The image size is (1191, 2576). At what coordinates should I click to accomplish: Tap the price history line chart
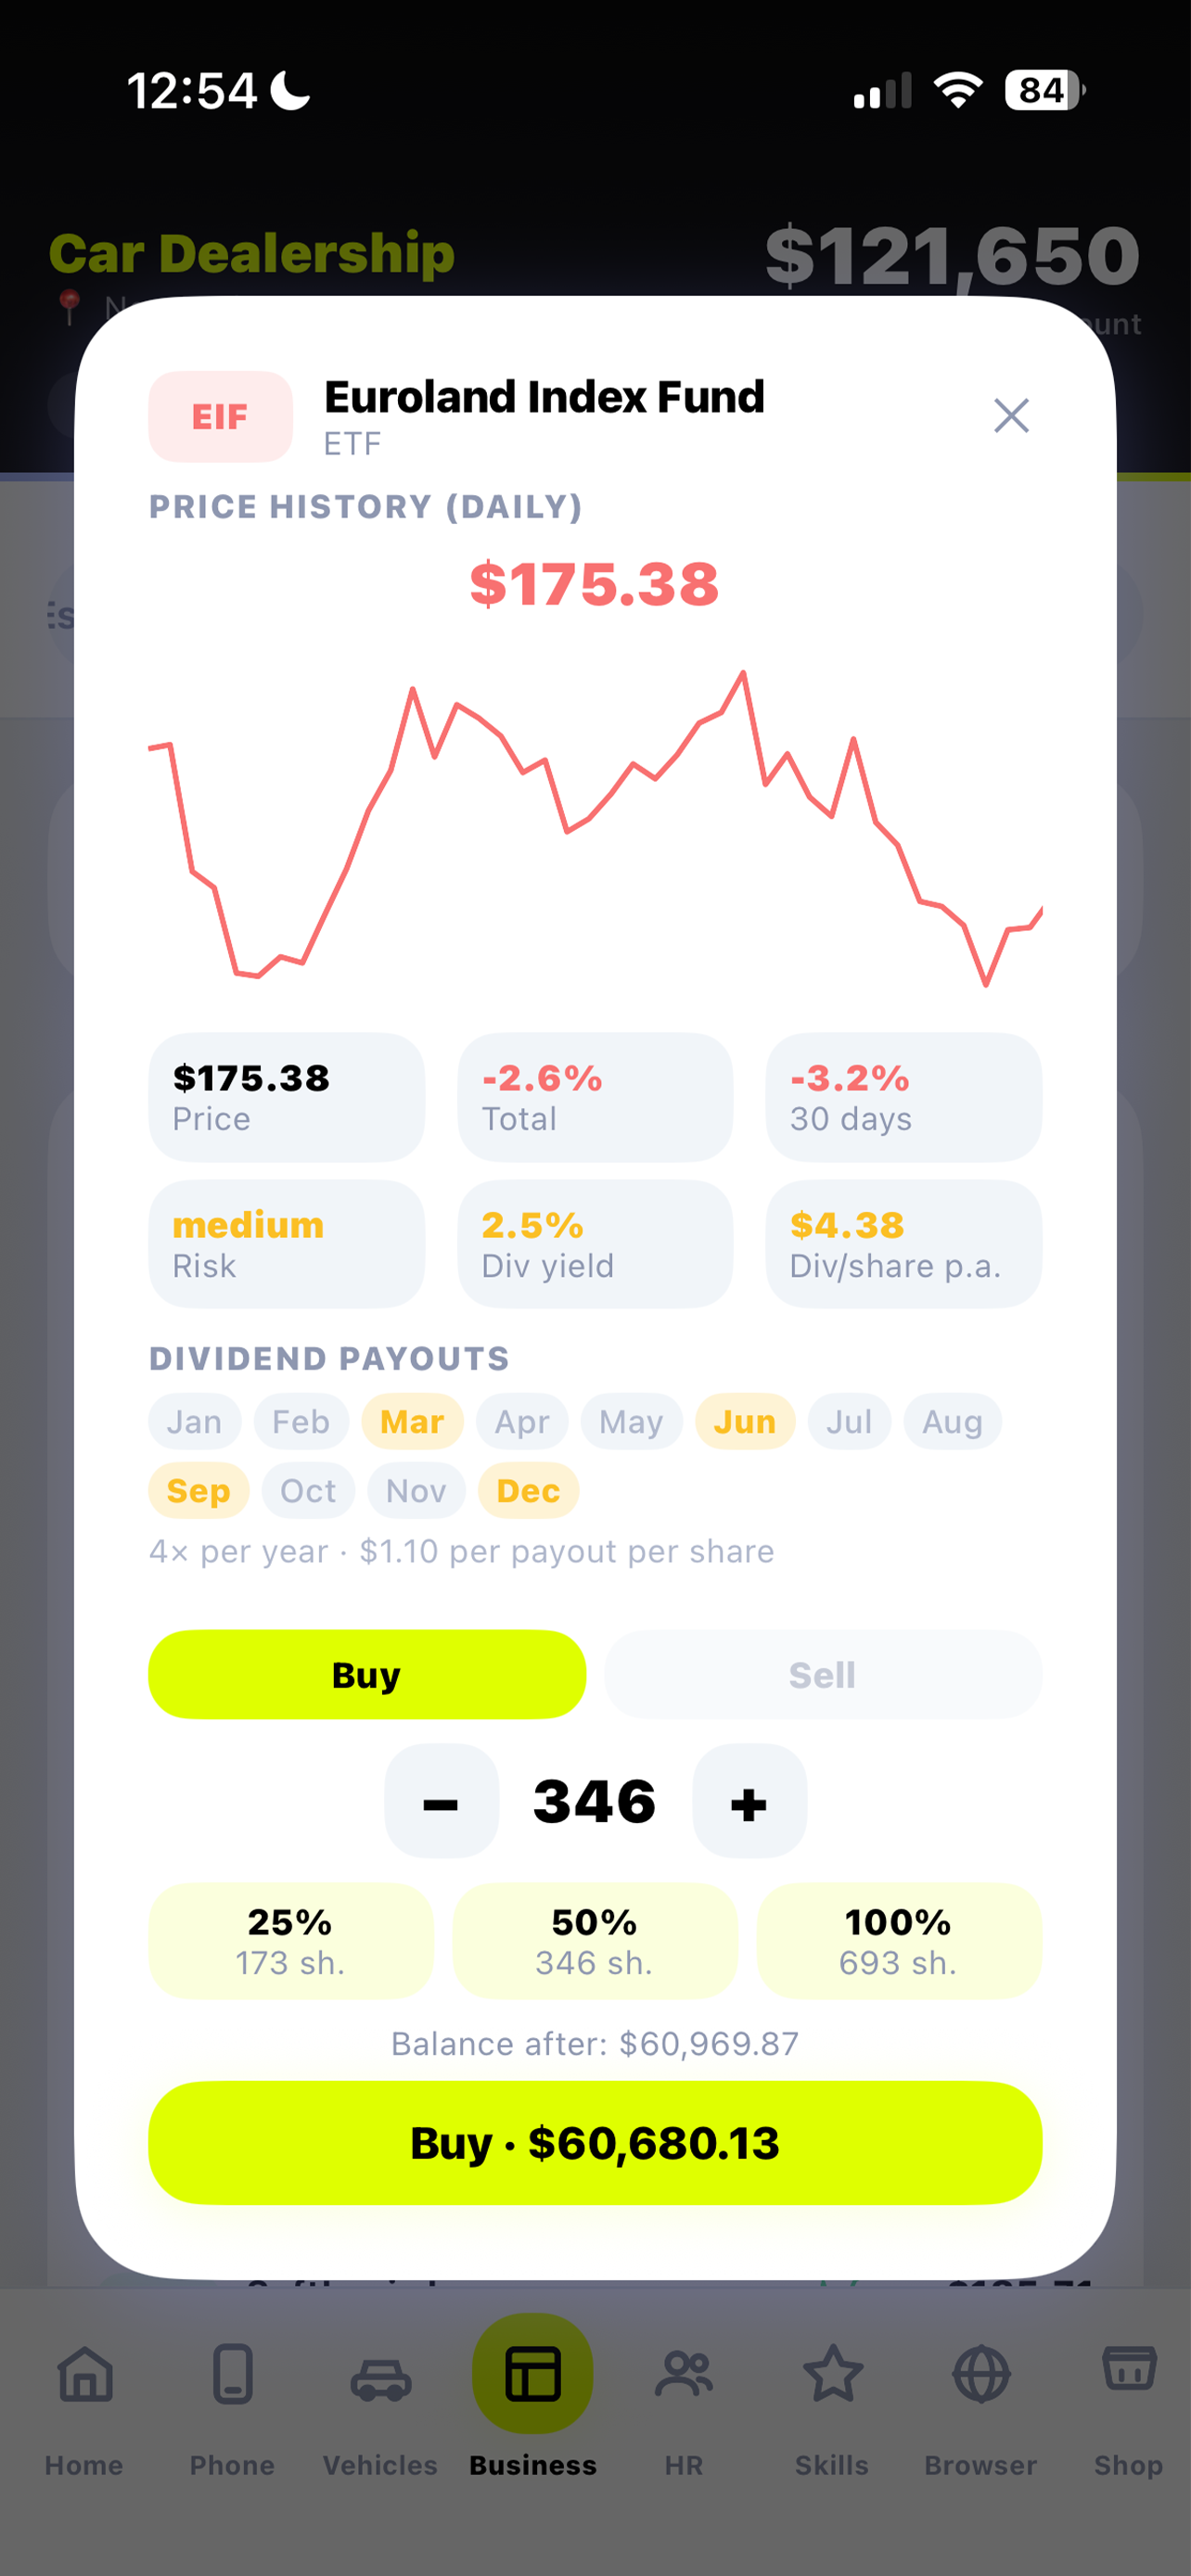tap(595, 828)
